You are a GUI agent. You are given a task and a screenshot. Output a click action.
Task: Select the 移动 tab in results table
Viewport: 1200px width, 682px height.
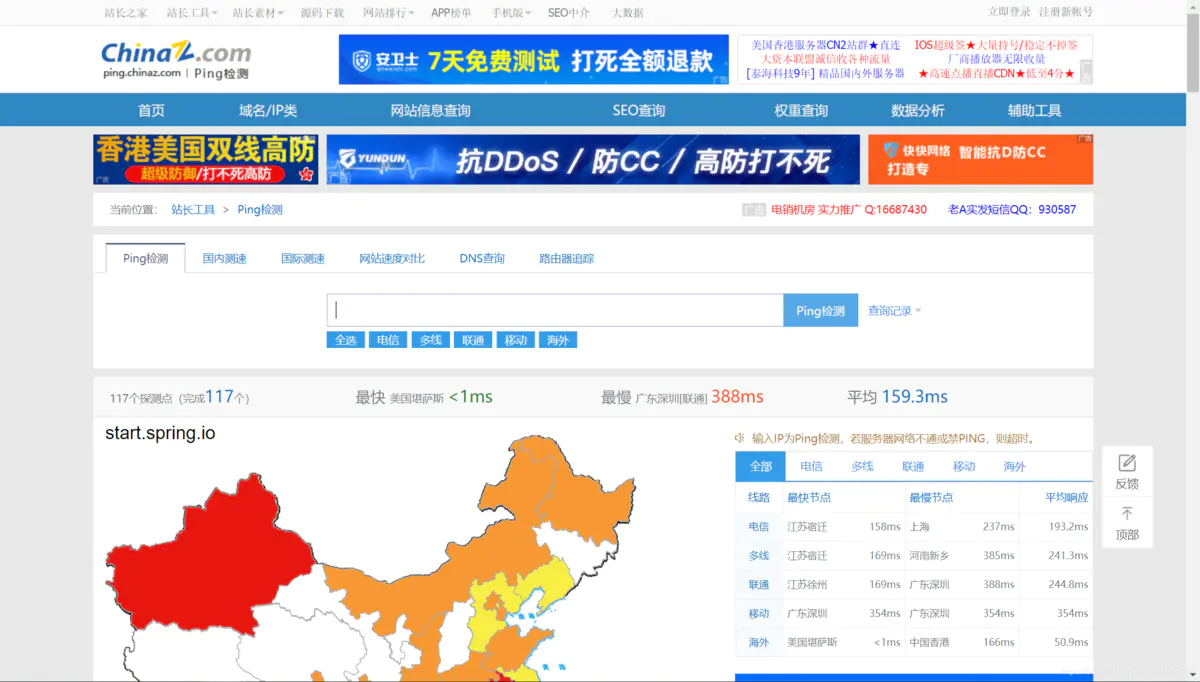[964, 466]
